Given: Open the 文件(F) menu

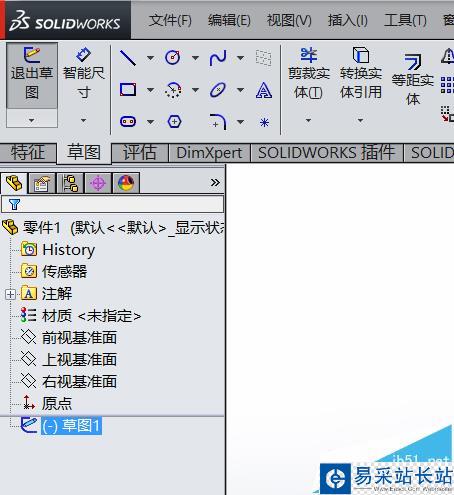Looking at the screenshot, I should tap(170, 21).
